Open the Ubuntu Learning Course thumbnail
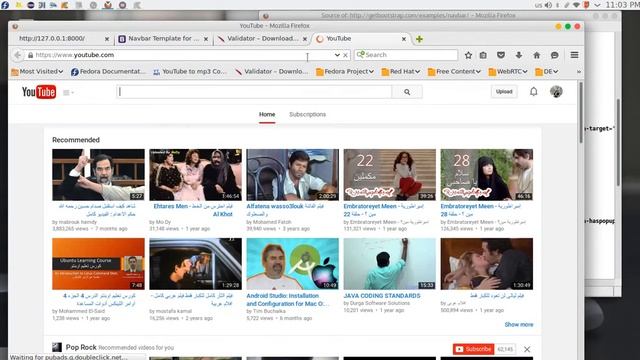The height and width of the screenshot is (360, 640). [x=98, y=264]
